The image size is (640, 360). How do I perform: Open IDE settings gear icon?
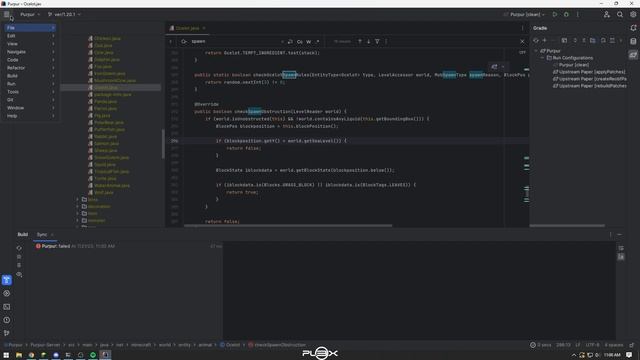pyautogui.click(x=633, y=14)
